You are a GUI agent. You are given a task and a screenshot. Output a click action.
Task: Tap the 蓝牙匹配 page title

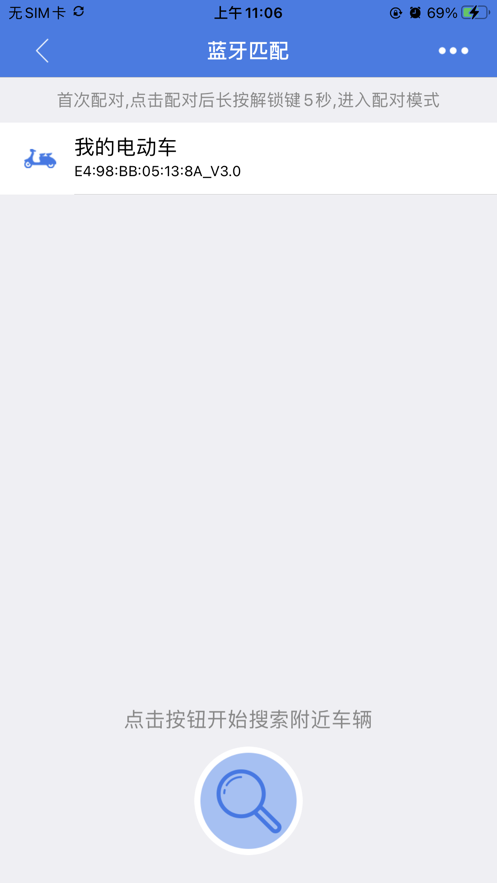pyautogui.click(x=248, y=51)
